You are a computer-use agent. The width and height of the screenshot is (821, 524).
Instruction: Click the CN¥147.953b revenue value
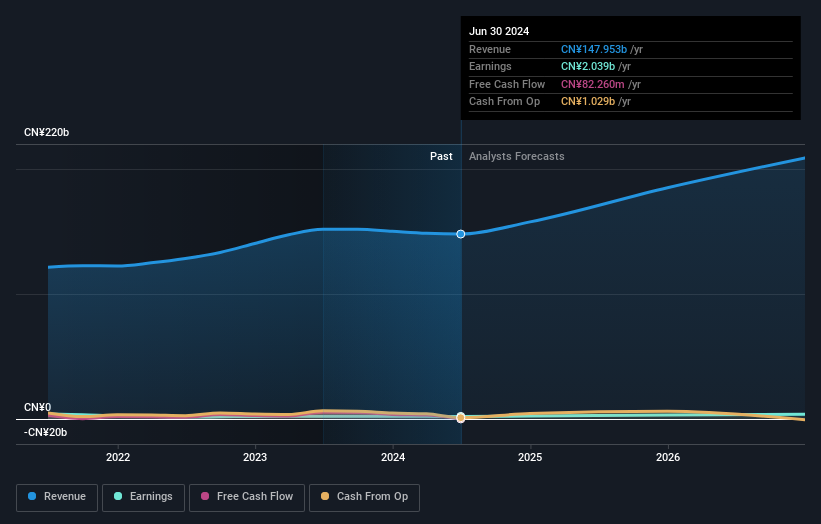[x=594, y=49]
